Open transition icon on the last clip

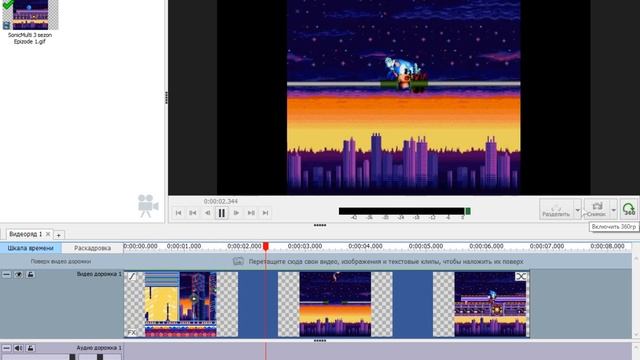521,276
